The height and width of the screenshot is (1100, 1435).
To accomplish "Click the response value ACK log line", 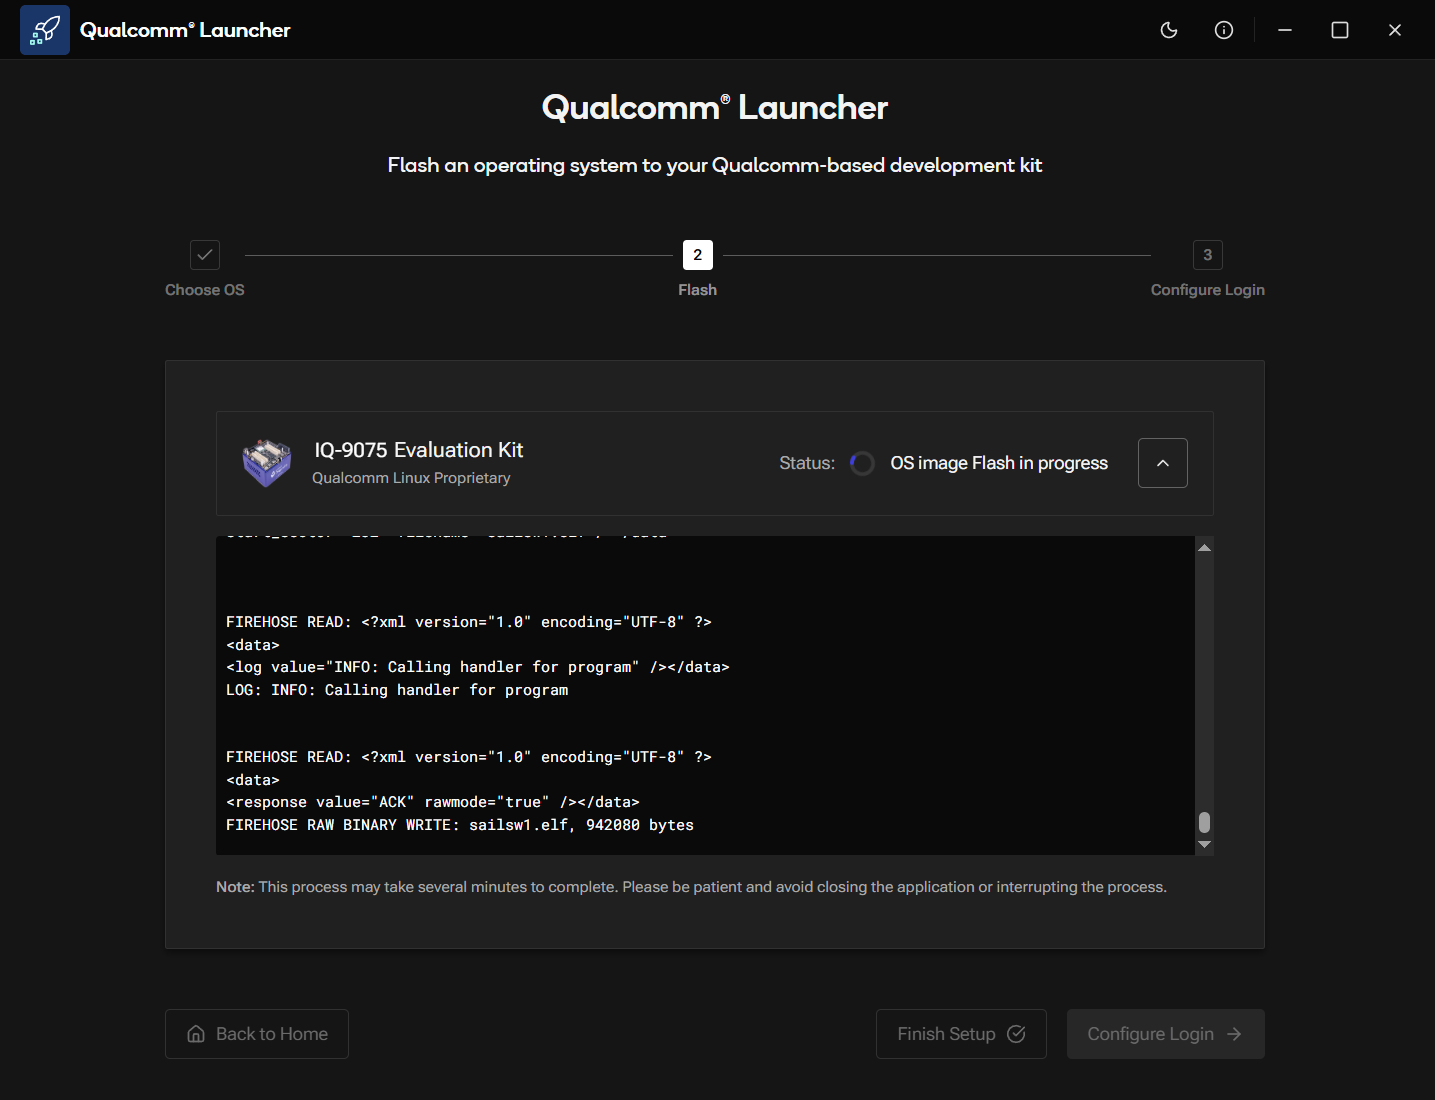I will click(x=433, y=802).
